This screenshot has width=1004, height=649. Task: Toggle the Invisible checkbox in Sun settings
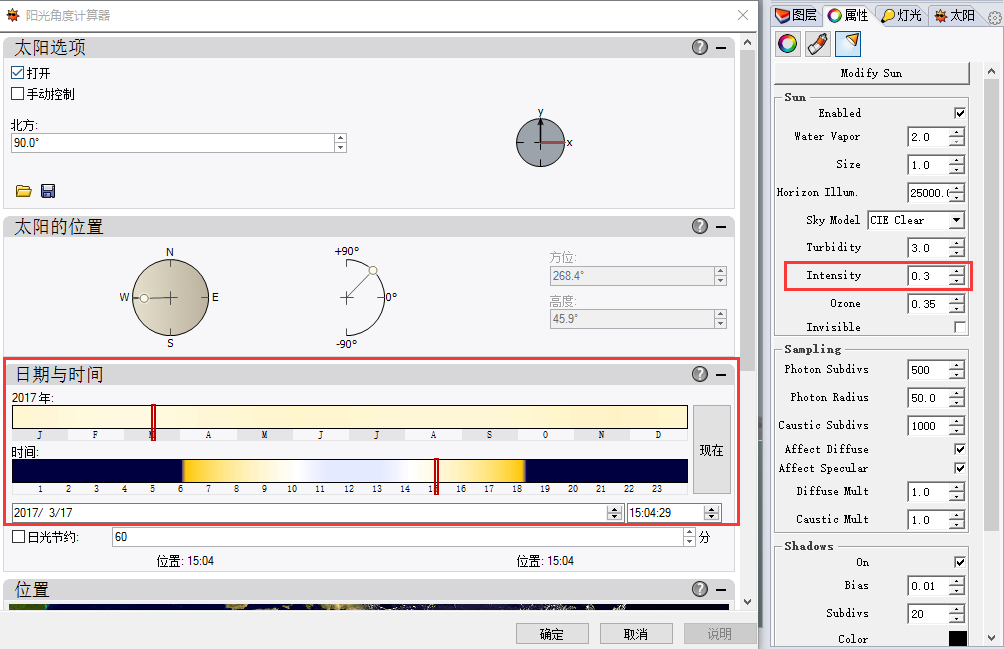(x=960, y=327)
